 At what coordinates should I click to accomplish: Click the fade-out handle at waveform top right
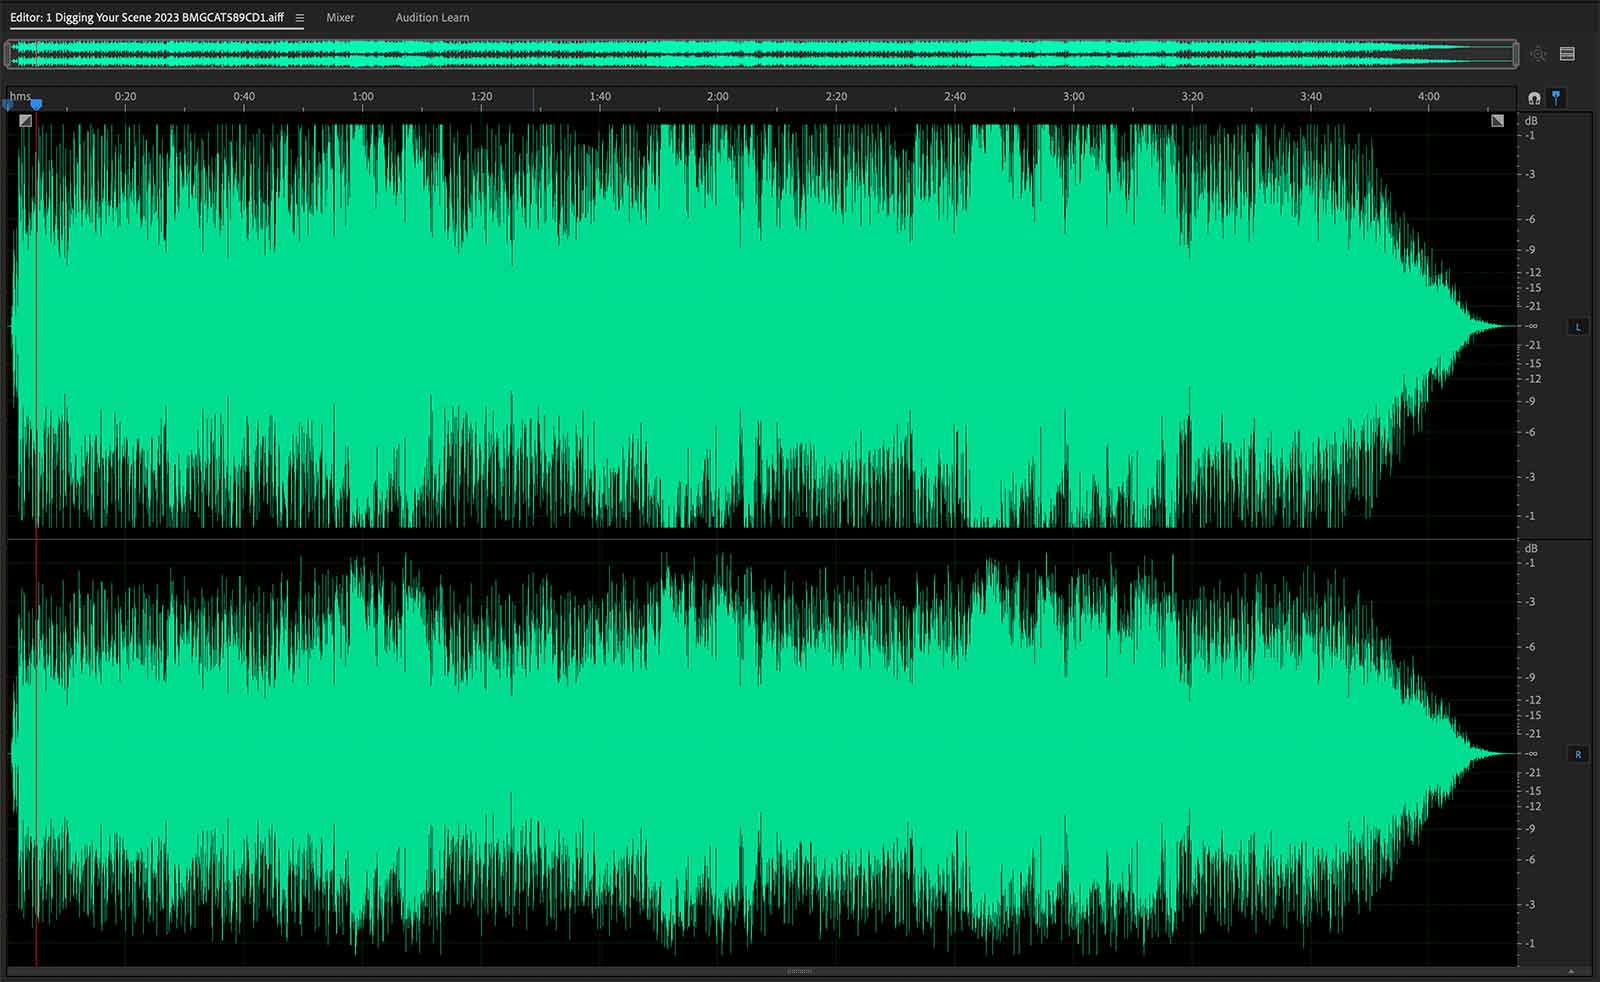(x=1497, y=119)
